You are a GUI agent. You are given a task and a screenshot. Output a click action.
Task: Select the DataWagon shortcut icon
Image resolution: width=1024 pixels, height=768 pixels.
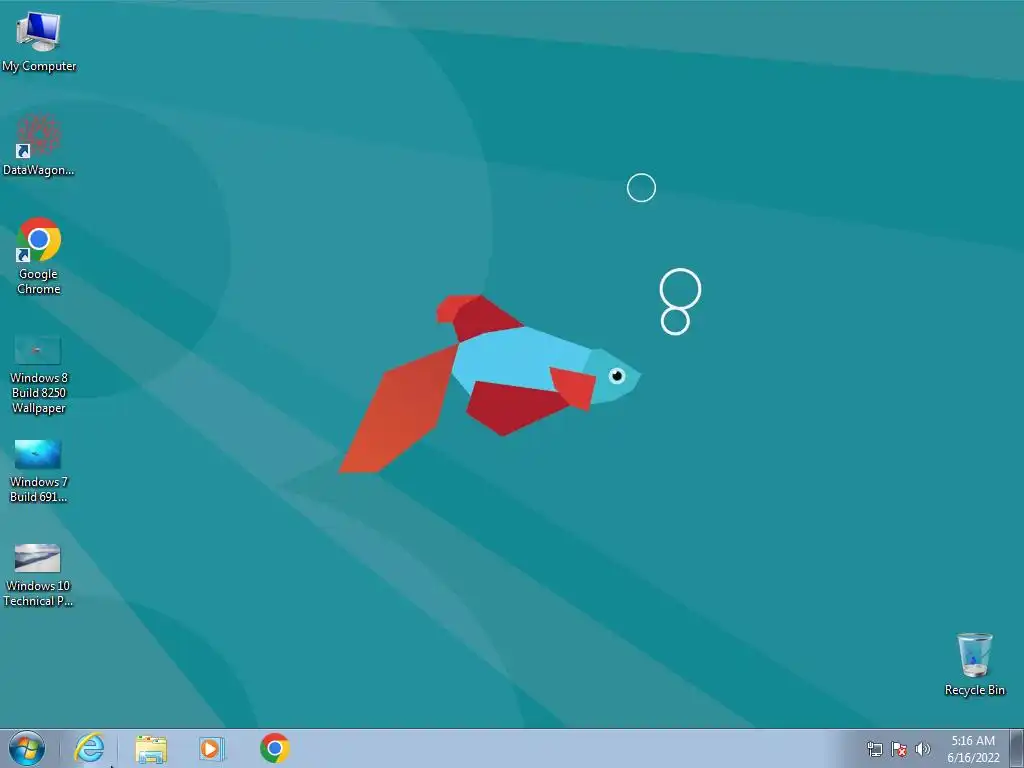39,145
